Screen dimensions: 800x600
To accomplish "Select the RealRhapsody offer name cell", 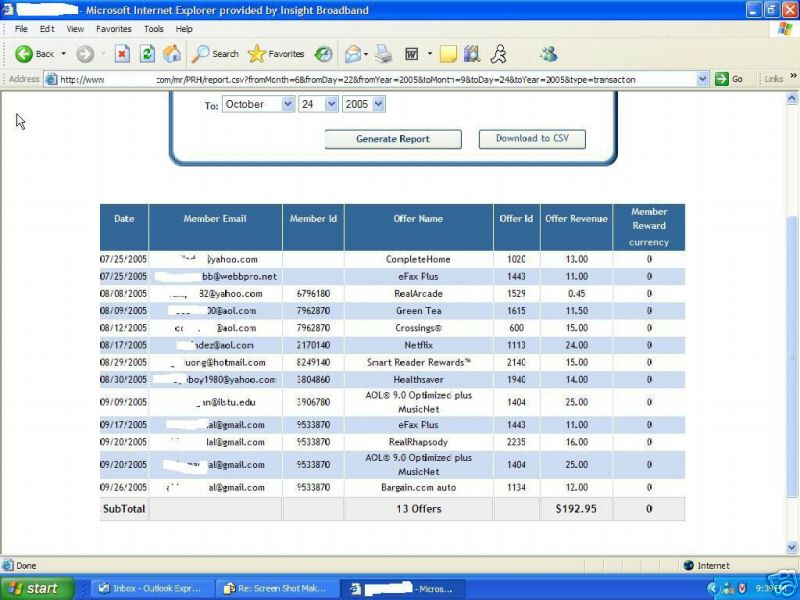I will click(418, 442).
